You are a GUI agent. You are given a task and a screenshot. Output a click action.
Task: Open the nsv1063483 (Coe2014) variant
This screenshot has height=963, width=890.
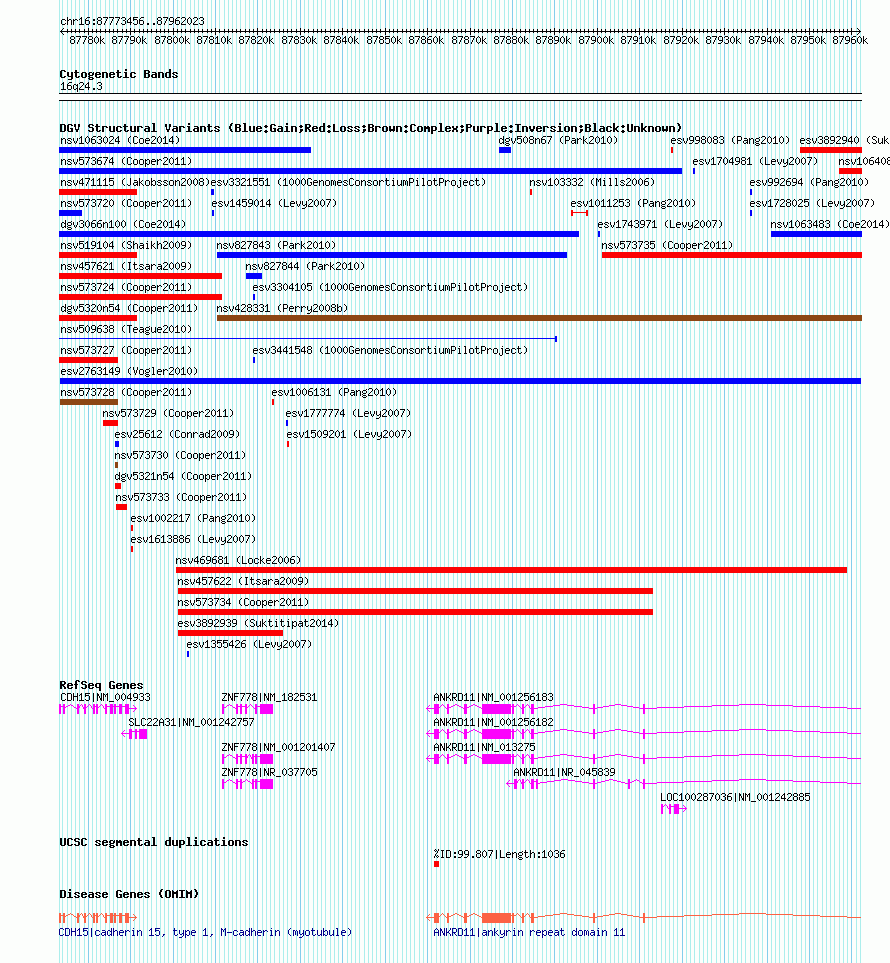pyautogui.click(x=830, y=224)
